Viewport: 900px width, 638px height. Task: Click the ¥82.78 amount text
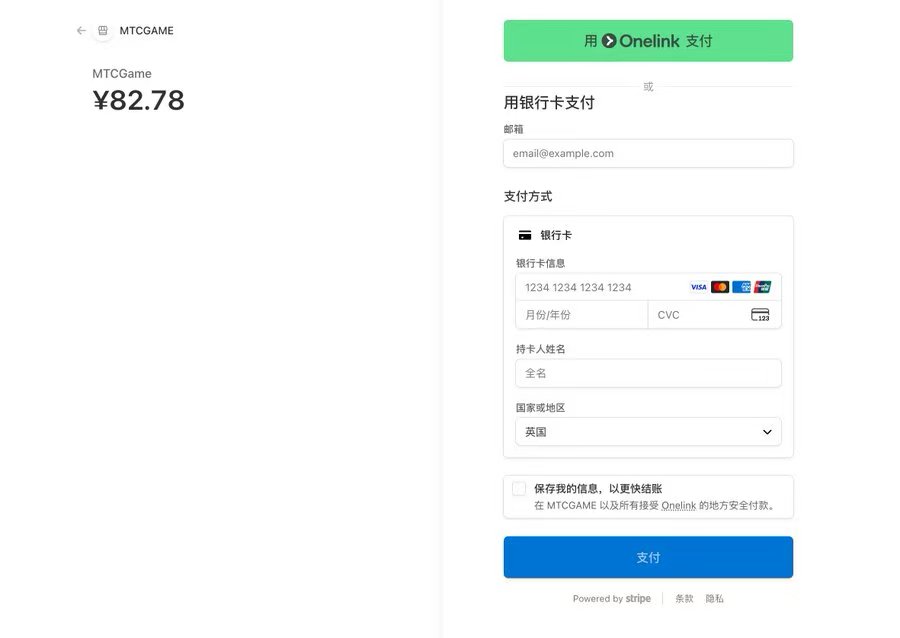138,100
